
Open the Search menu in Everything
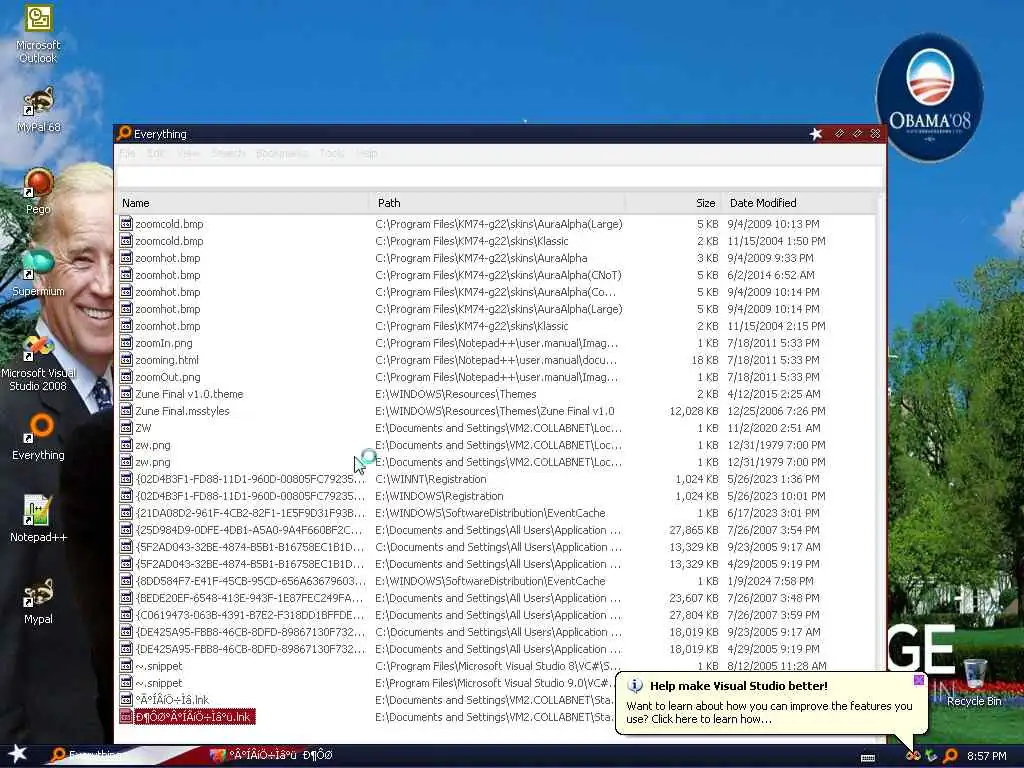coord(228,153)
